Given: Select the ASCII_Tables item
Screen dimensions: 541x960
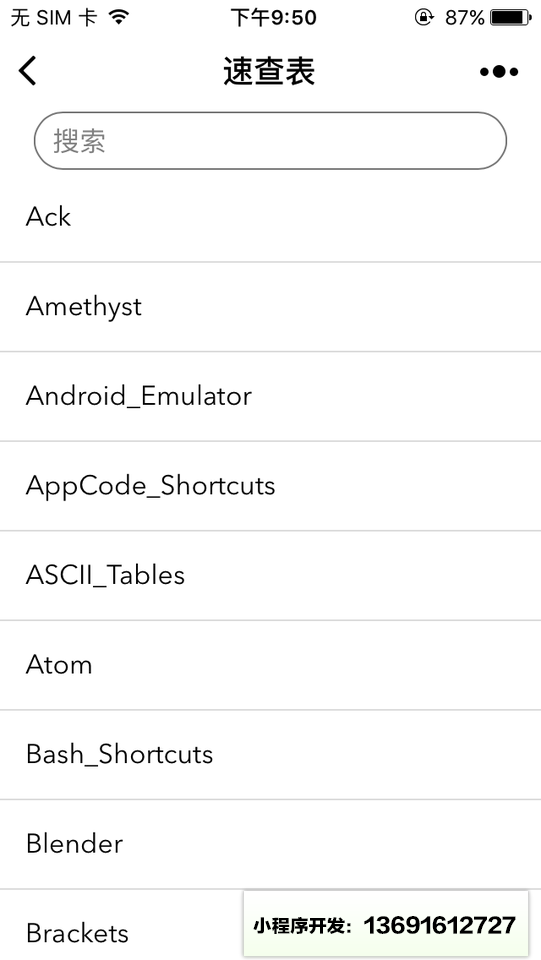Looking at the screenshot, I should click(x=270, y=576).
